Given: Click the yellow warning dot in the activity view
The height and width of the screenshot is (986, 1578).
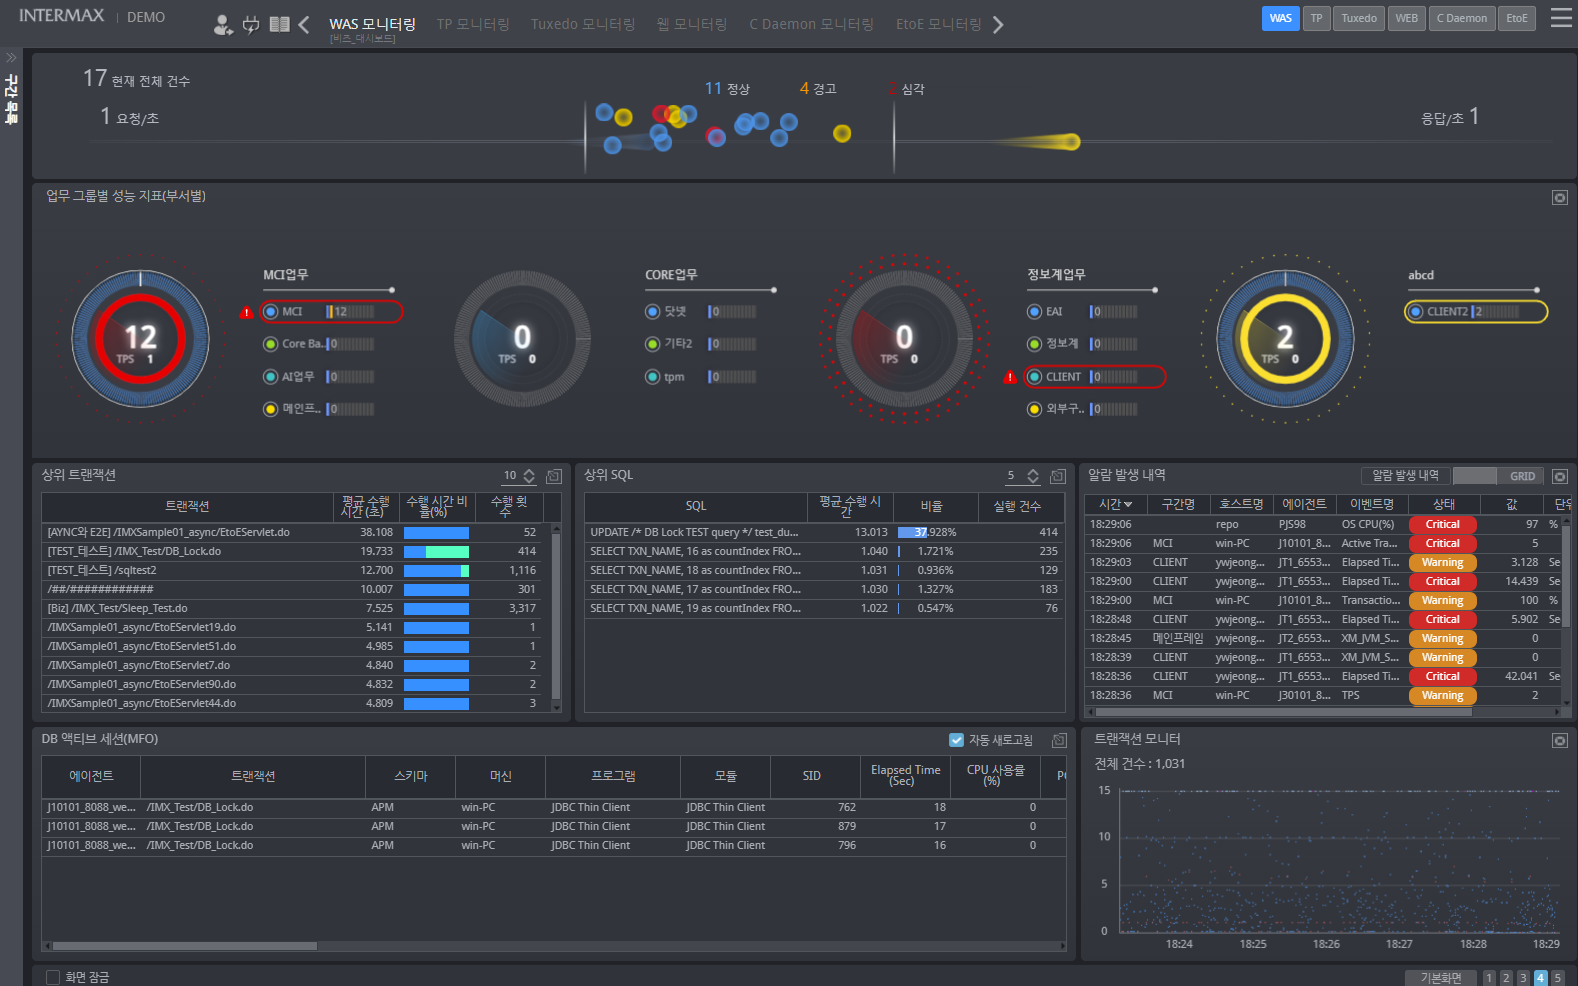Looking at the screenshot, I should coord(842,133).
